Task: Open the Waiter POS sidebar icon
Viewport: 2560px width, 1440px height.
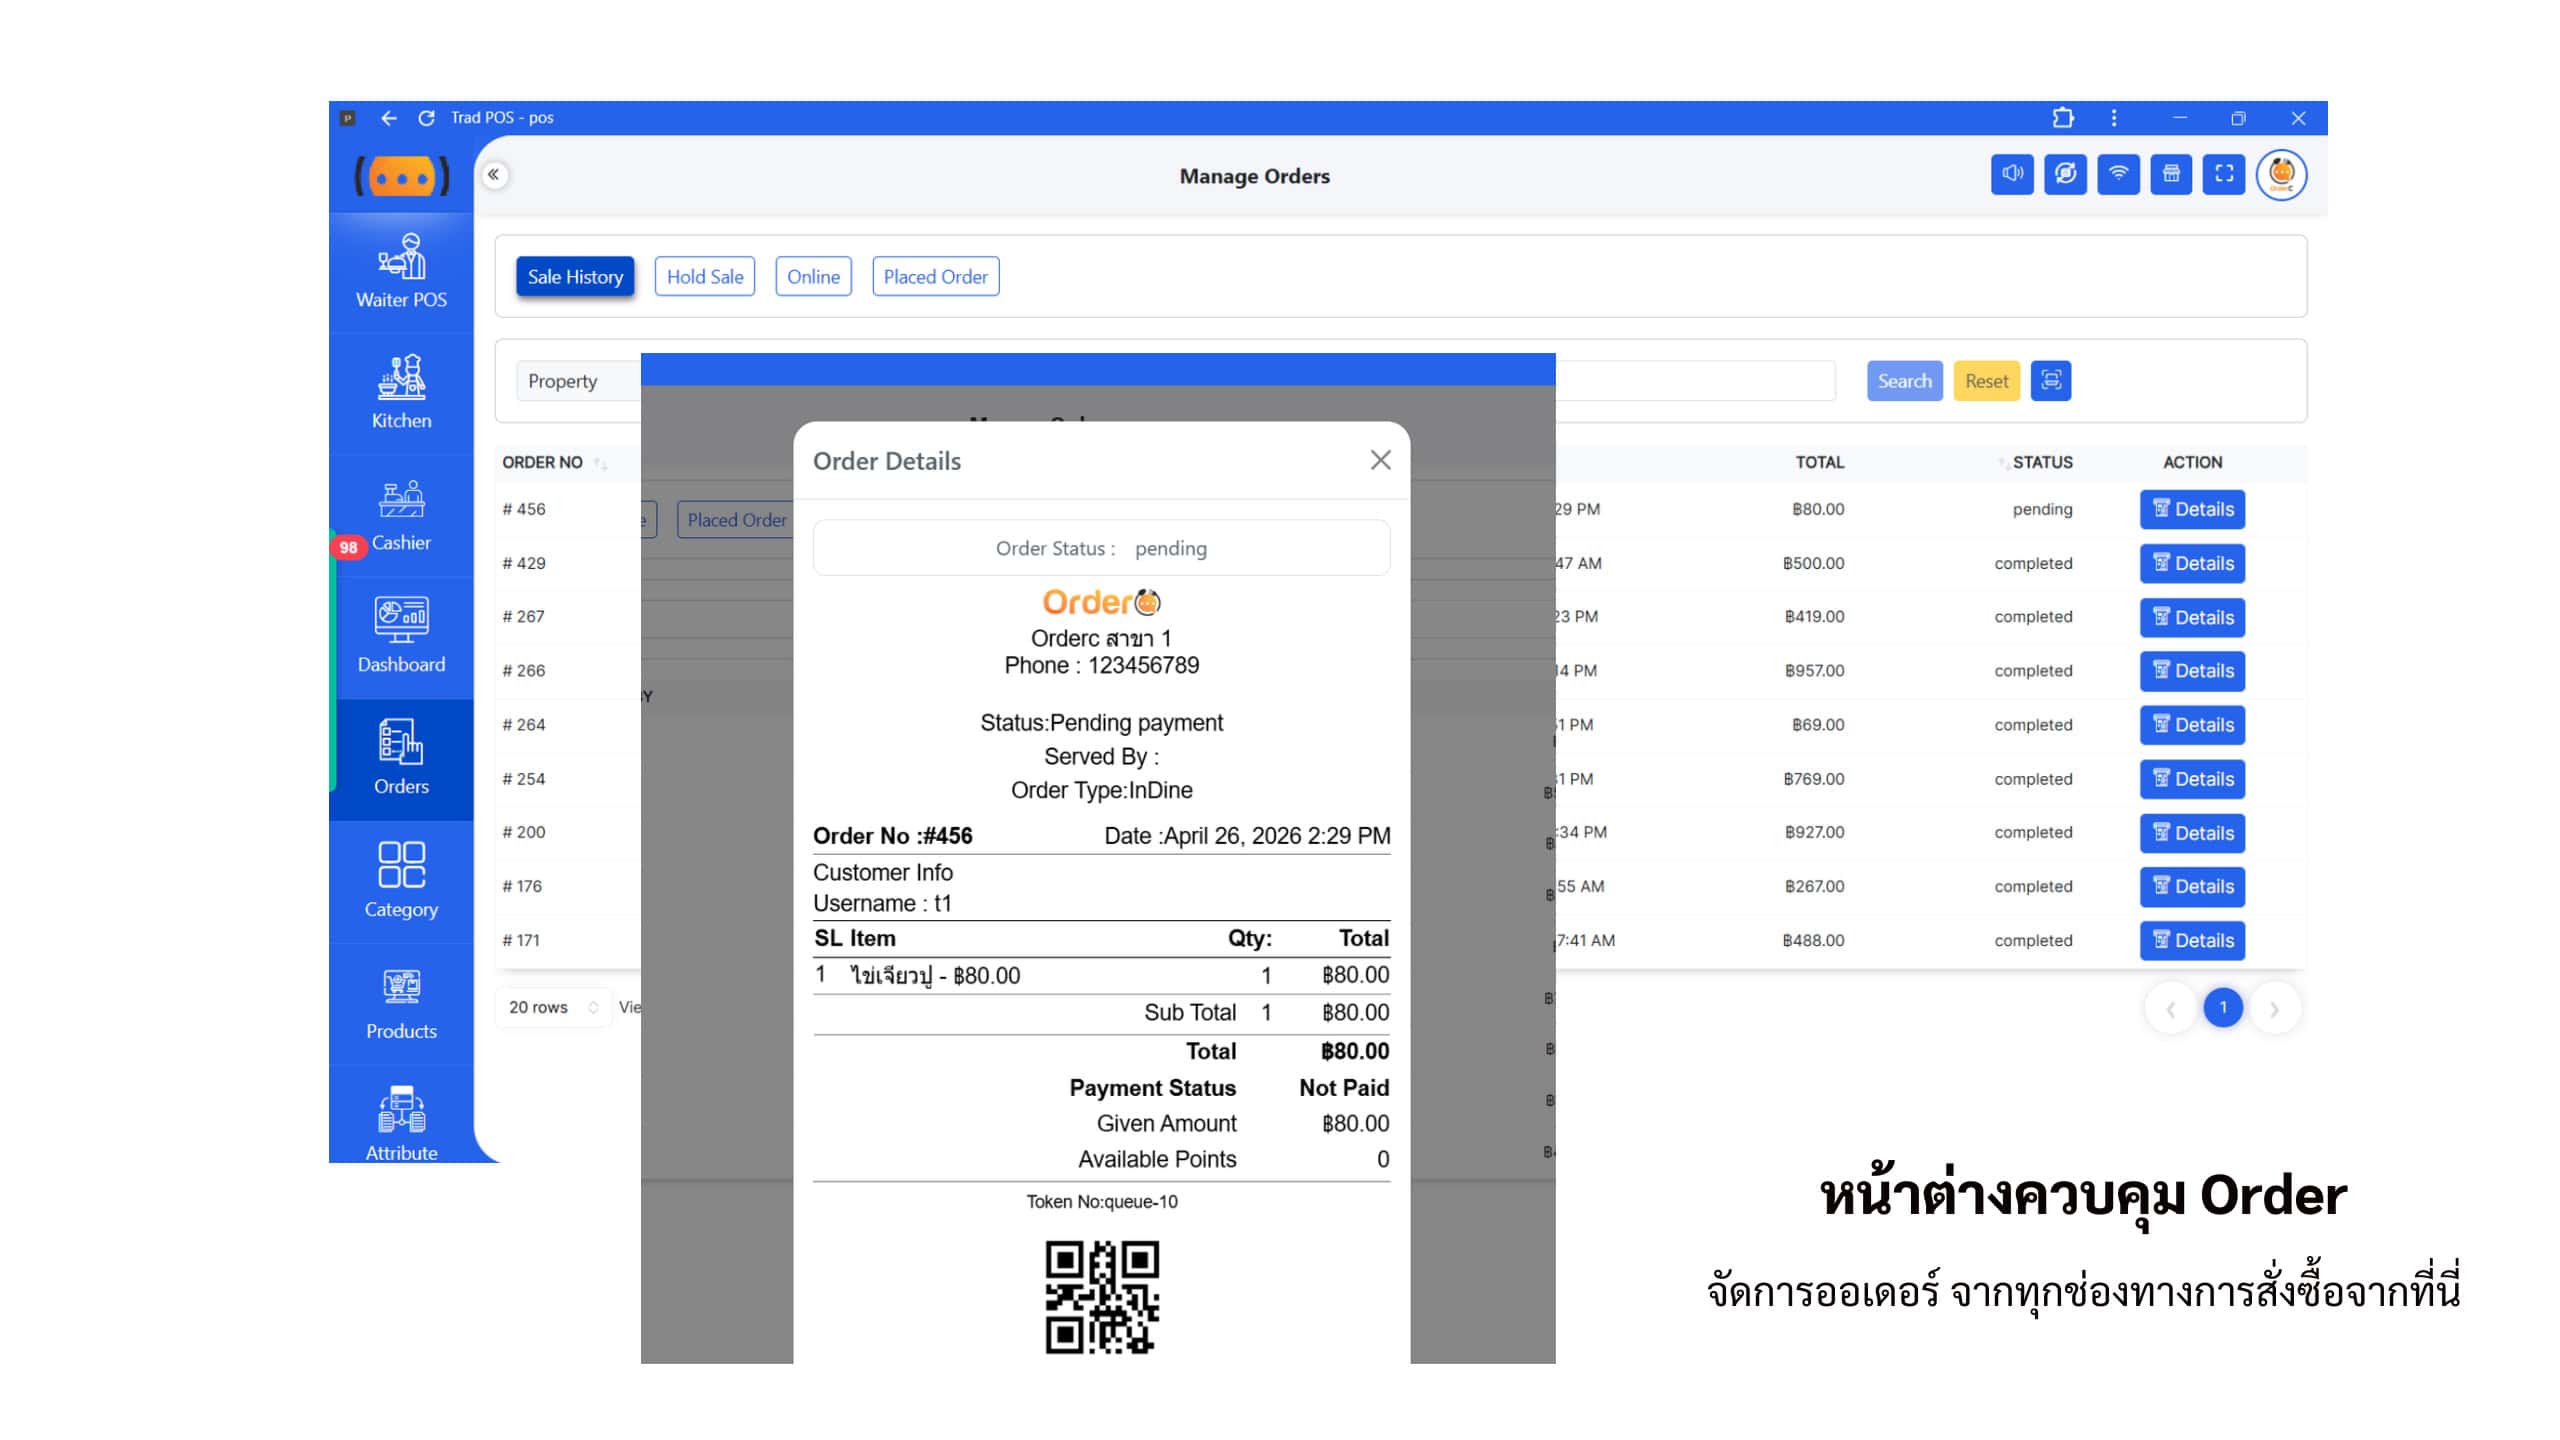Action: click(x=401, y=271)
